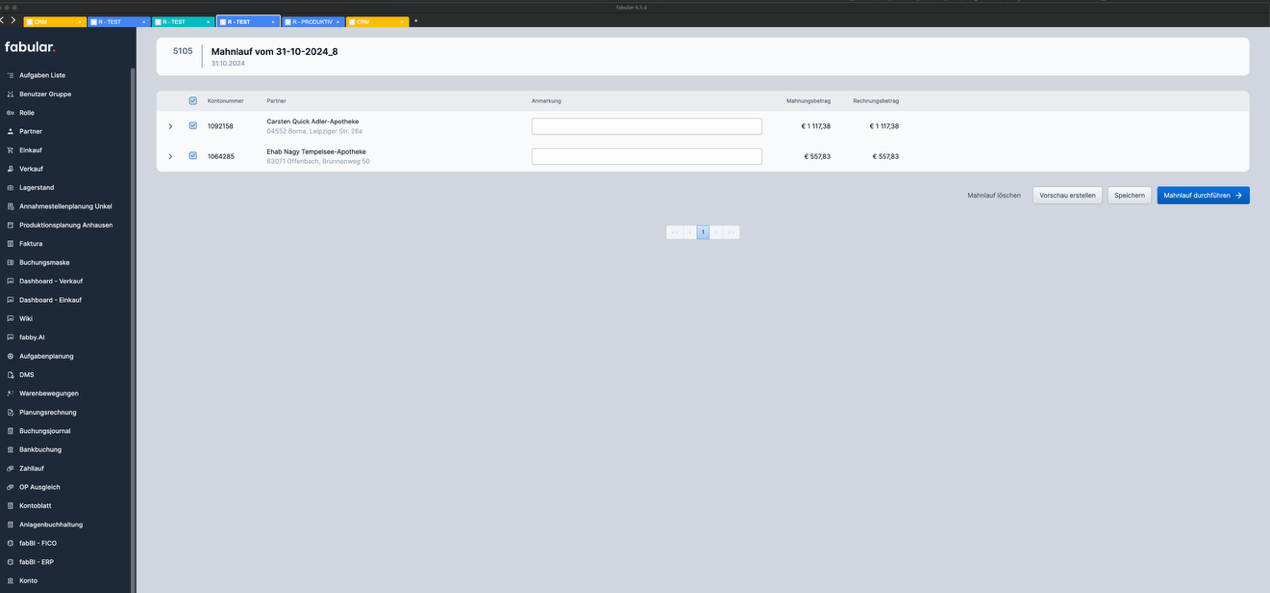Click the Faktura table icon
Screen dimensions: 1270x593
click(10, 244)
